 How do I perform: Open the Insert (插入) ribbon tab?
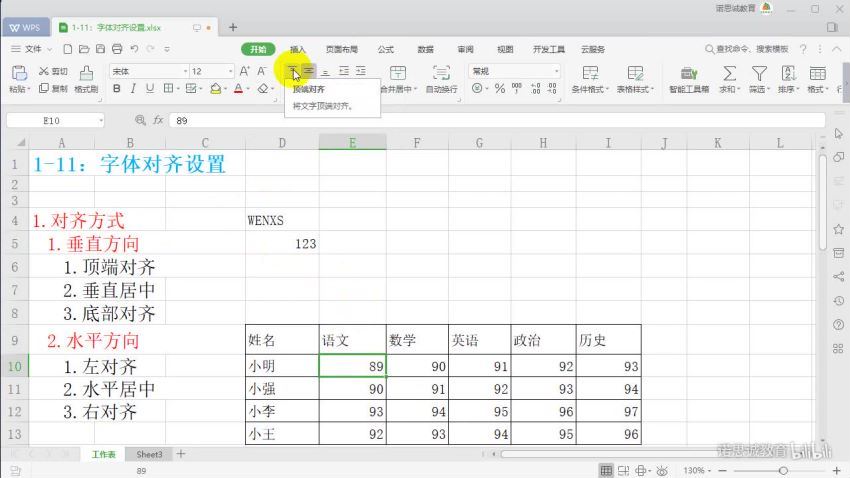(298, 49)
